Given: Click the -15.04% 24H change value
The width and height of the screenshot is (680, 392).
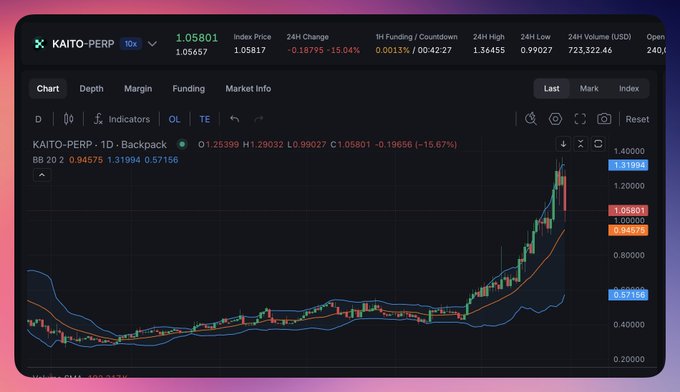Looking at the screenshot, I should tap(343, 50).
